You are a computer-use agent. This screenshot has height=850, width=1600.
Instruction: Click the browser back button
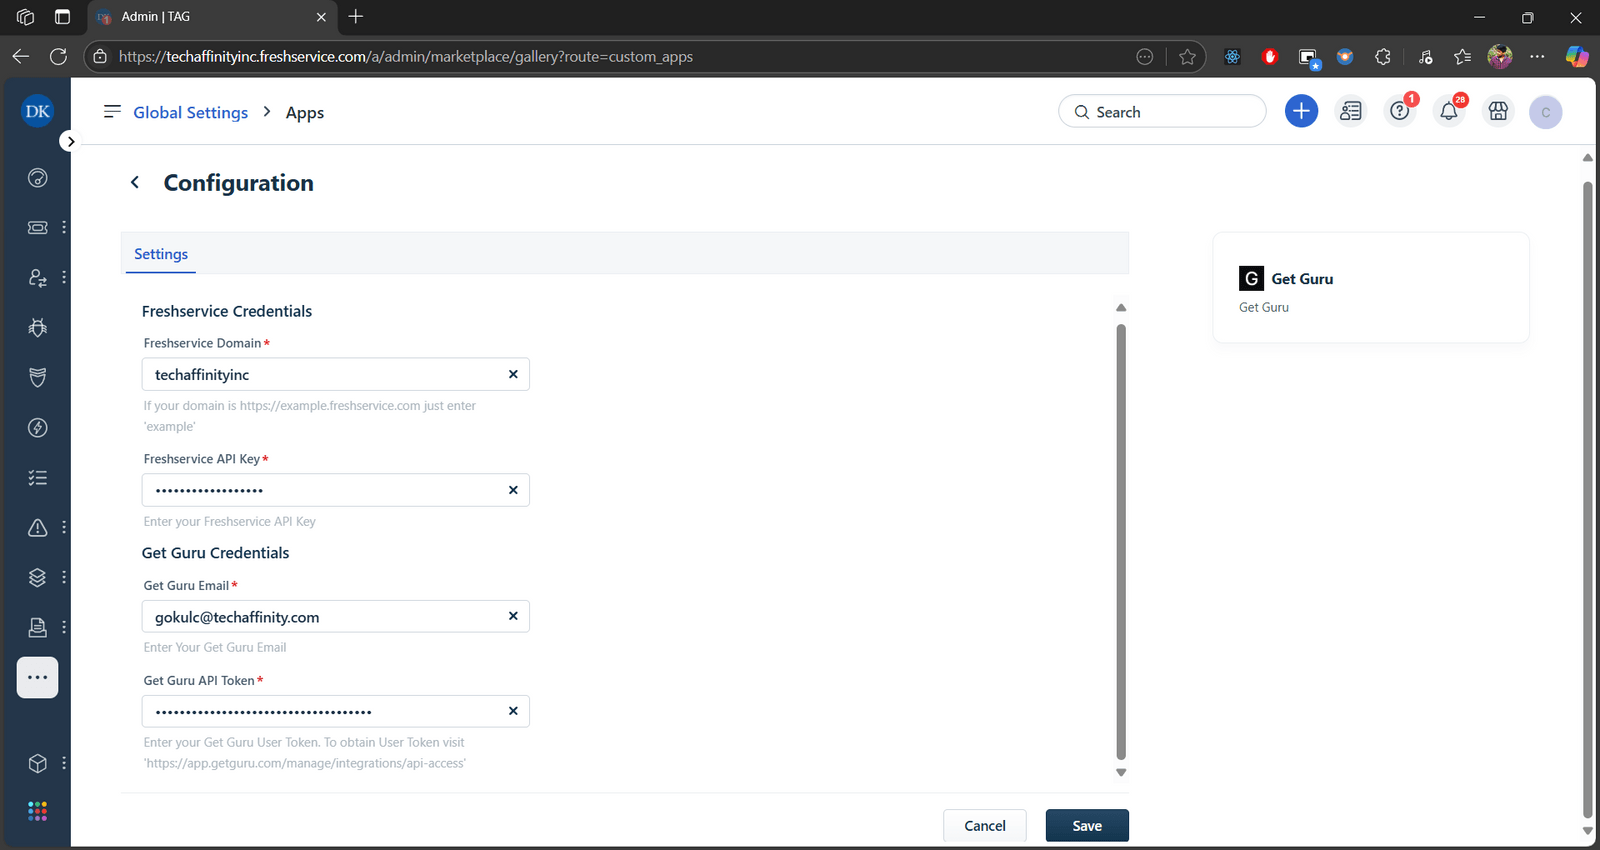[x=21, y=56]
